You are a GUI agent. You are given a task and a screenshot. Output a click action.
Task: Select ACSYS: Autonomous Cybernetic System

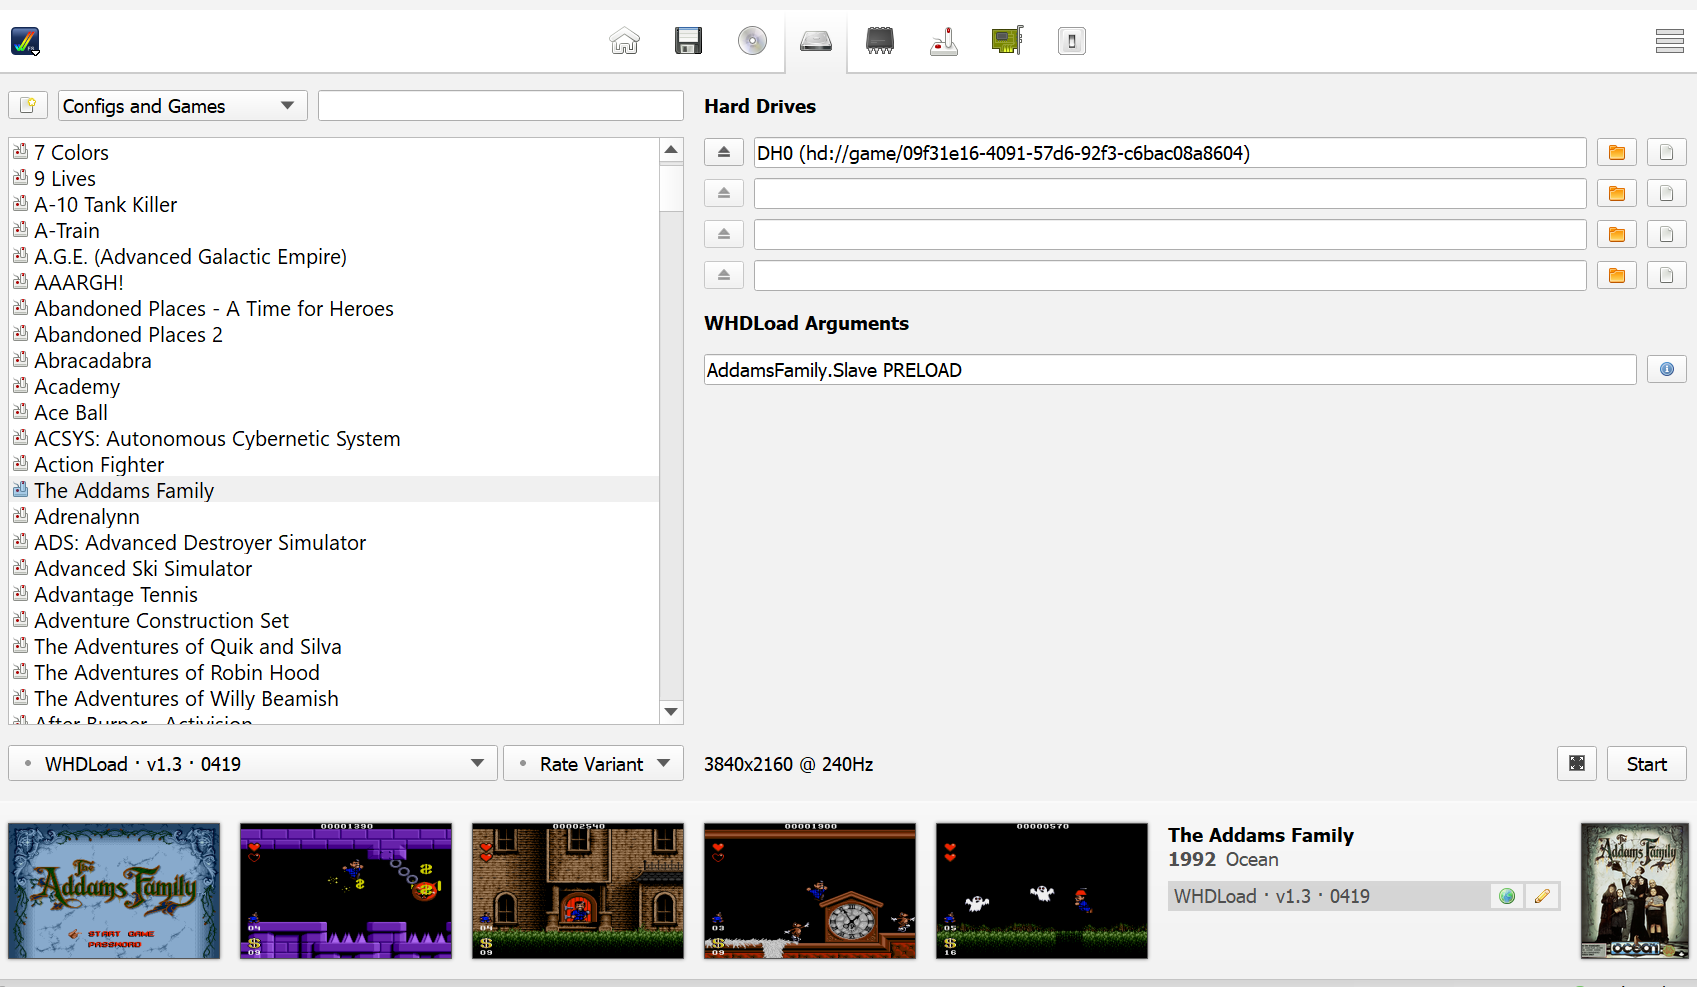(334, 438)
